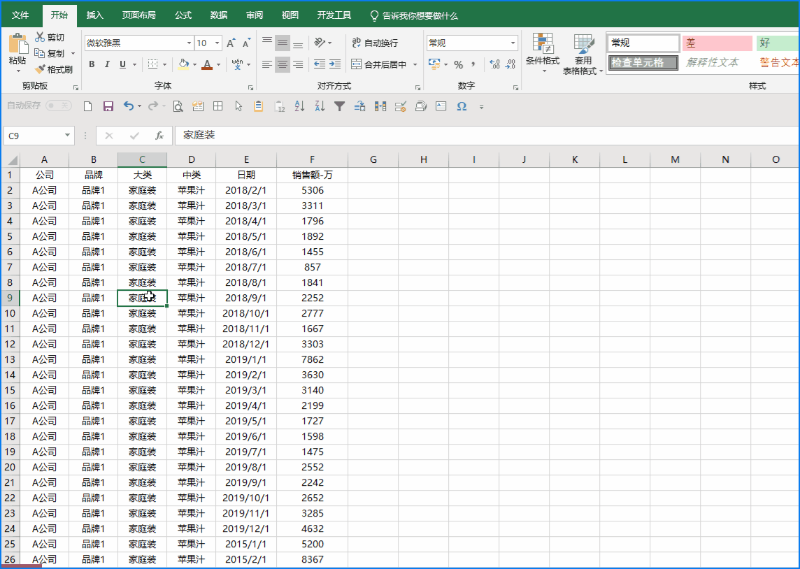Toggle the AutoSave switch

tap(58, 106)
